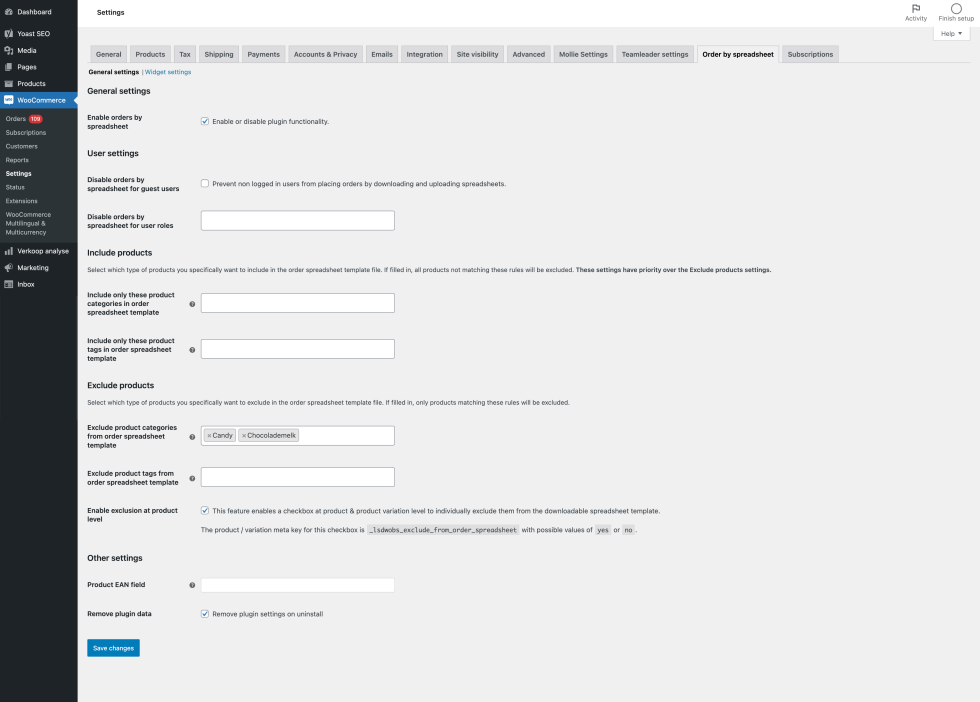
Task: Open the Disable orders for user roles selector
Action: click(x=297, y=220)
